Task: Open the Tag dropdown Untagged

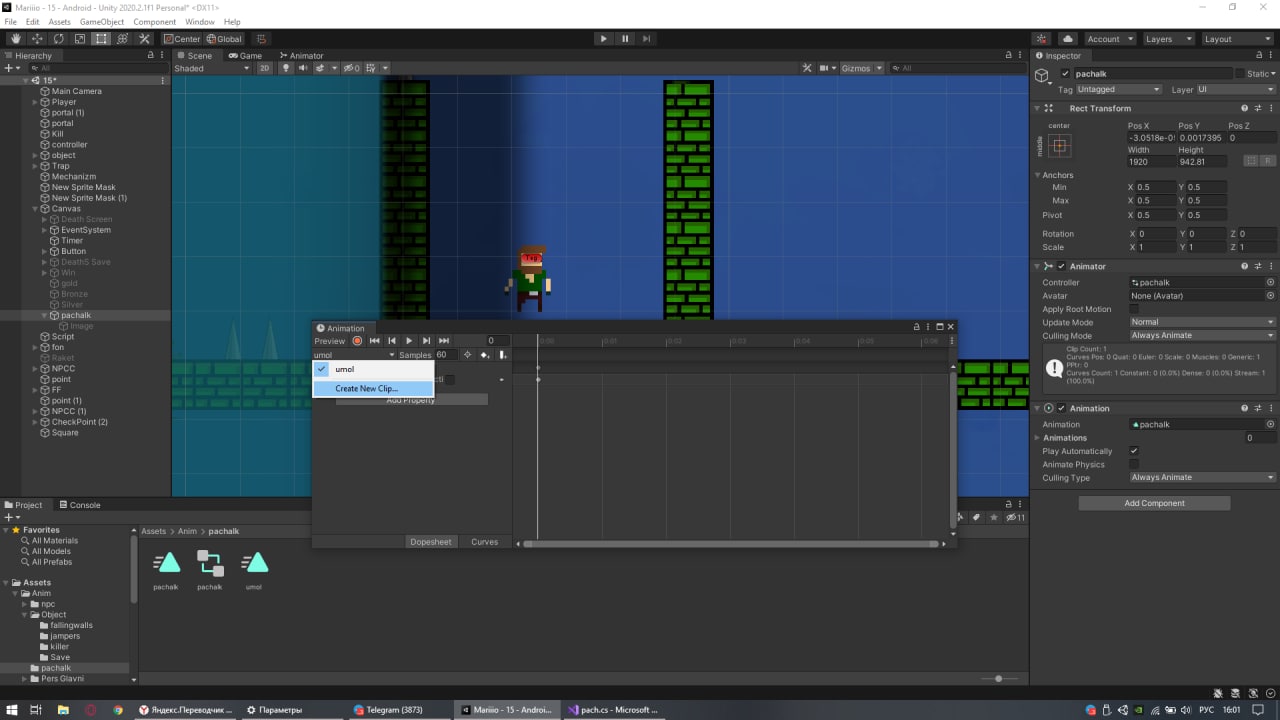Action: (1119, 89)
